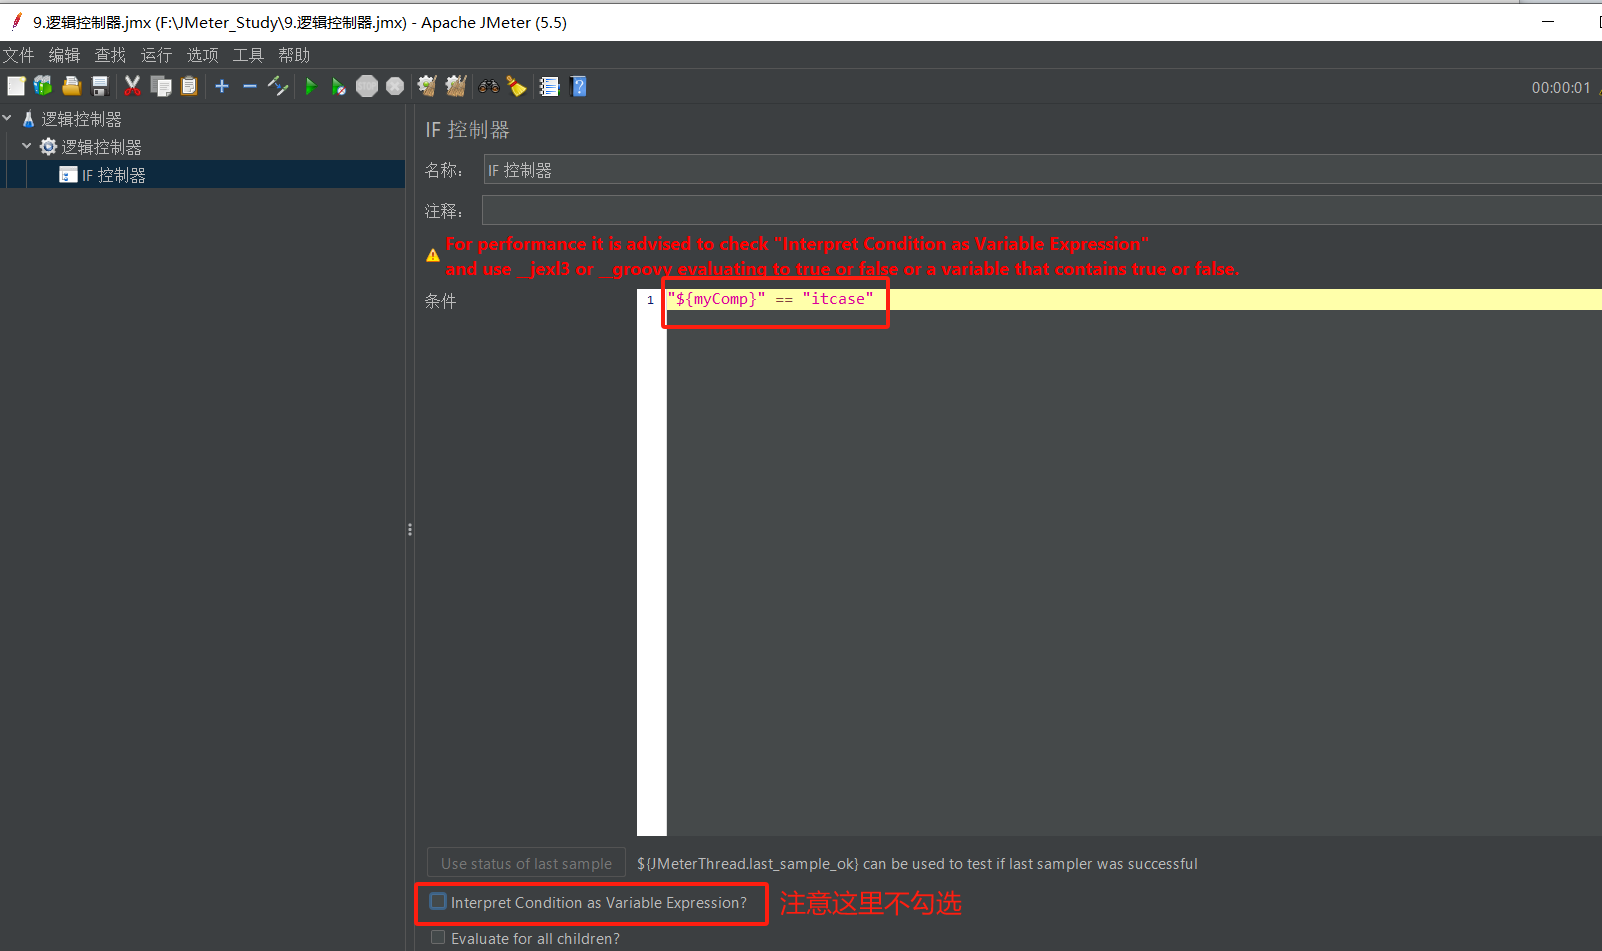Reset search with yellow broom icon
The image size is (1602, 951).
[x=516, y=87]
